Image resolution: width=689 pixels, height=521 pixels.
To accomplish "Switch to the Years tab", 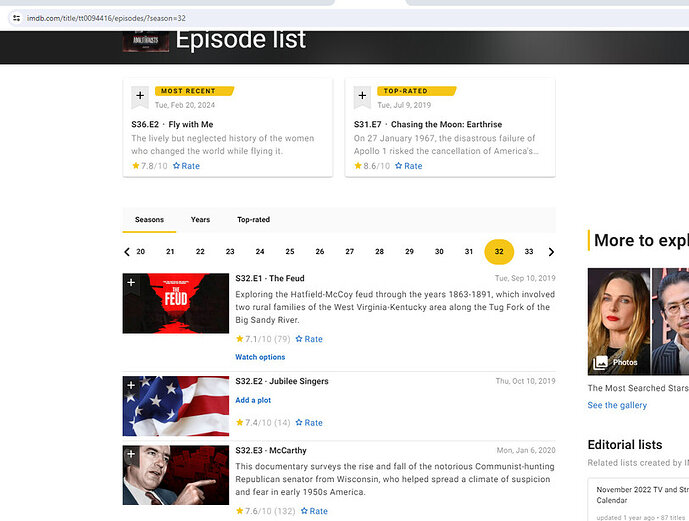I will [200, 219].
